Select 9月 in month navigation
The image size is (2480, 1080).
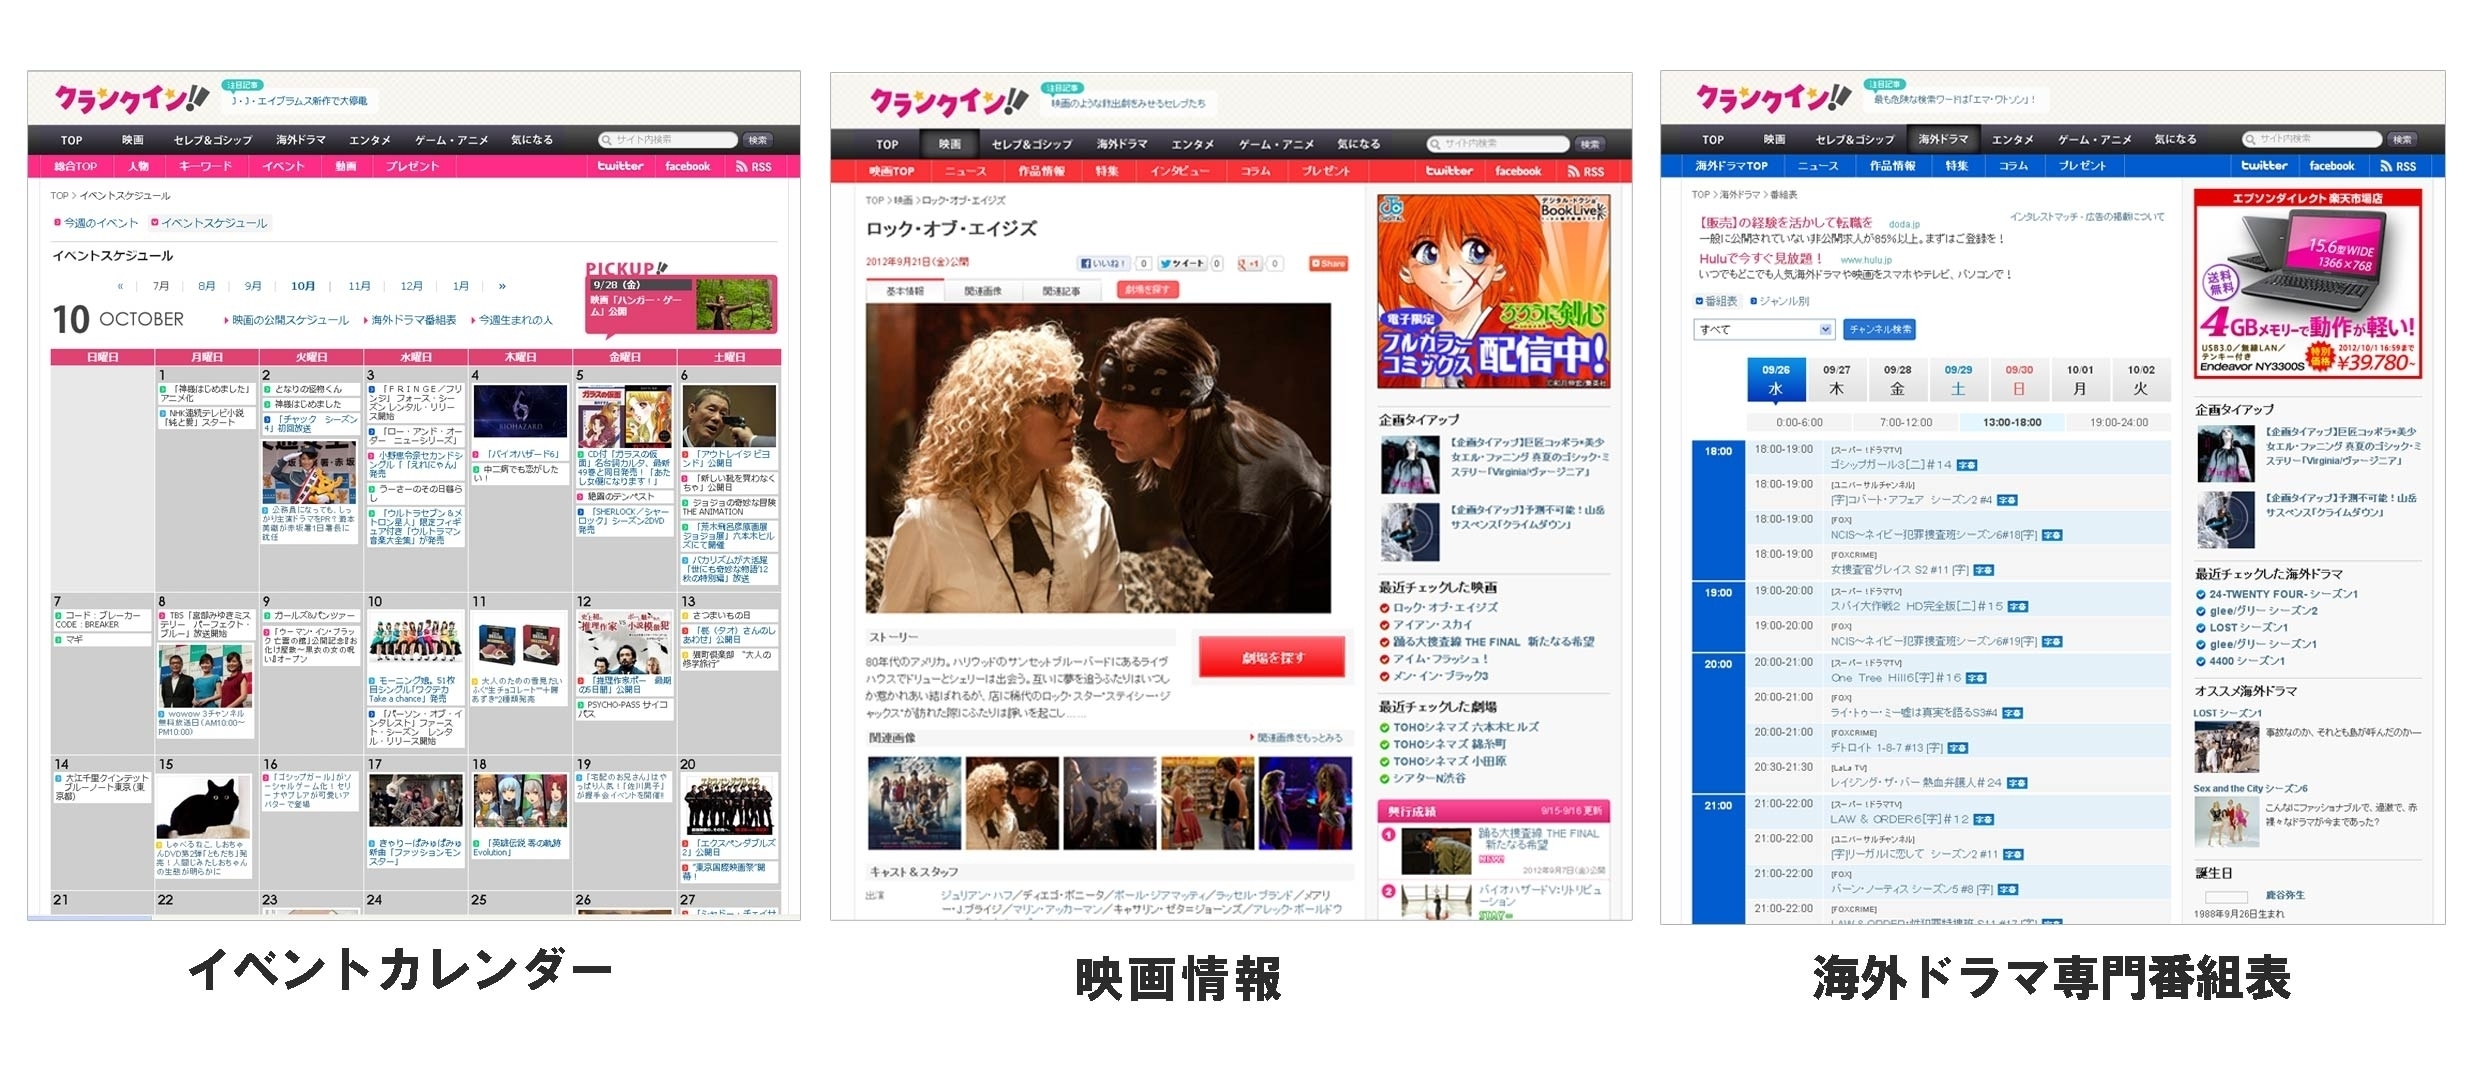(253, 286)
